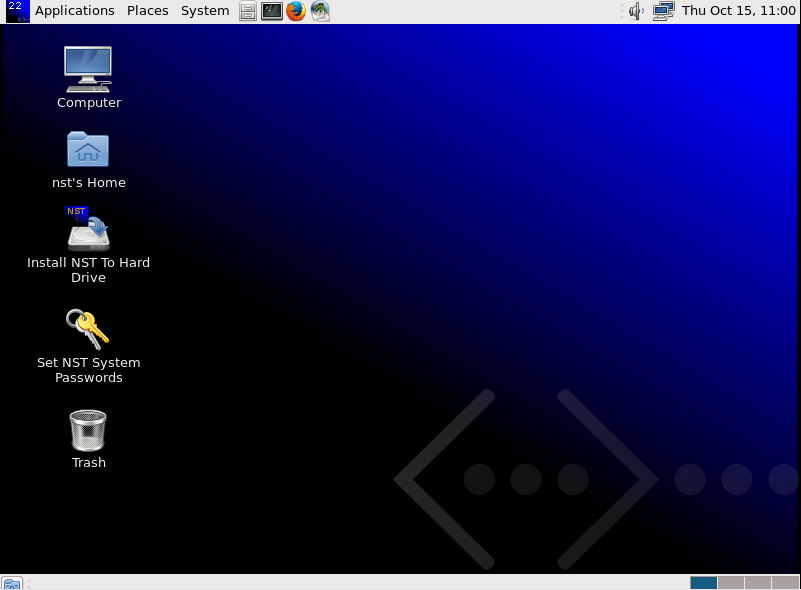Open the network connections tray icon

click(663, 11)
